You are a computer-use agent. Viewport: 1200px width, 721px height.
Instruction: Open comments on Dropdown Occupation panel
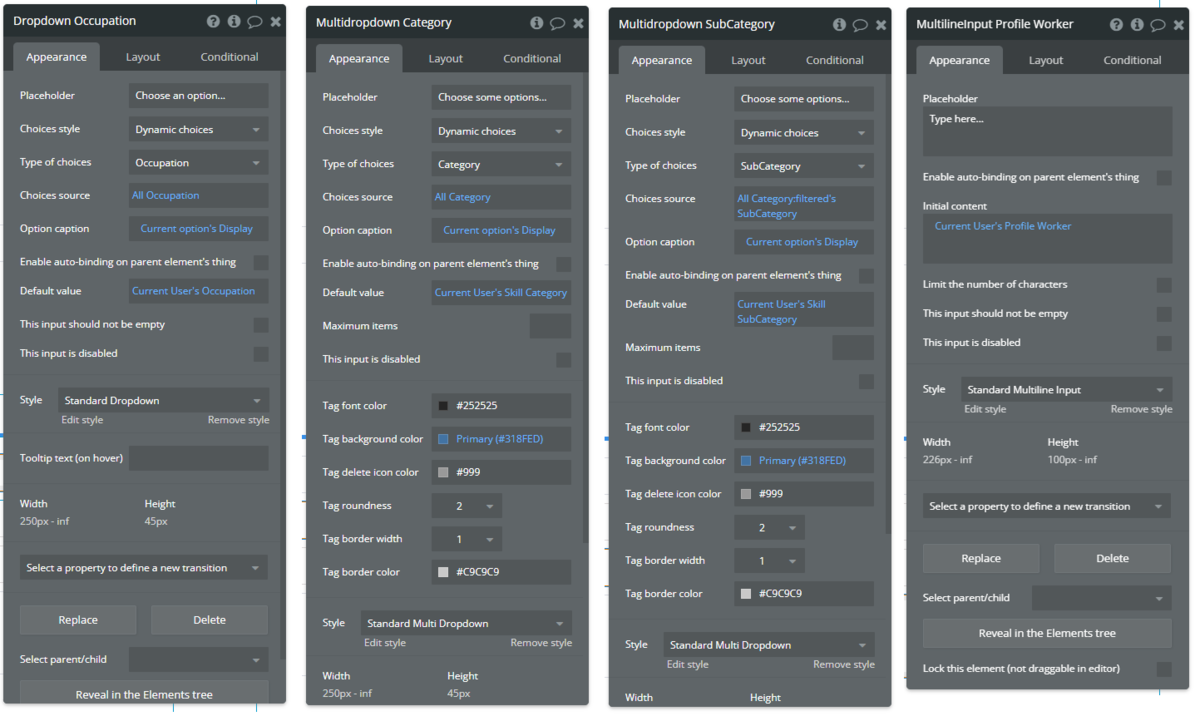click(x=255, y=21)
